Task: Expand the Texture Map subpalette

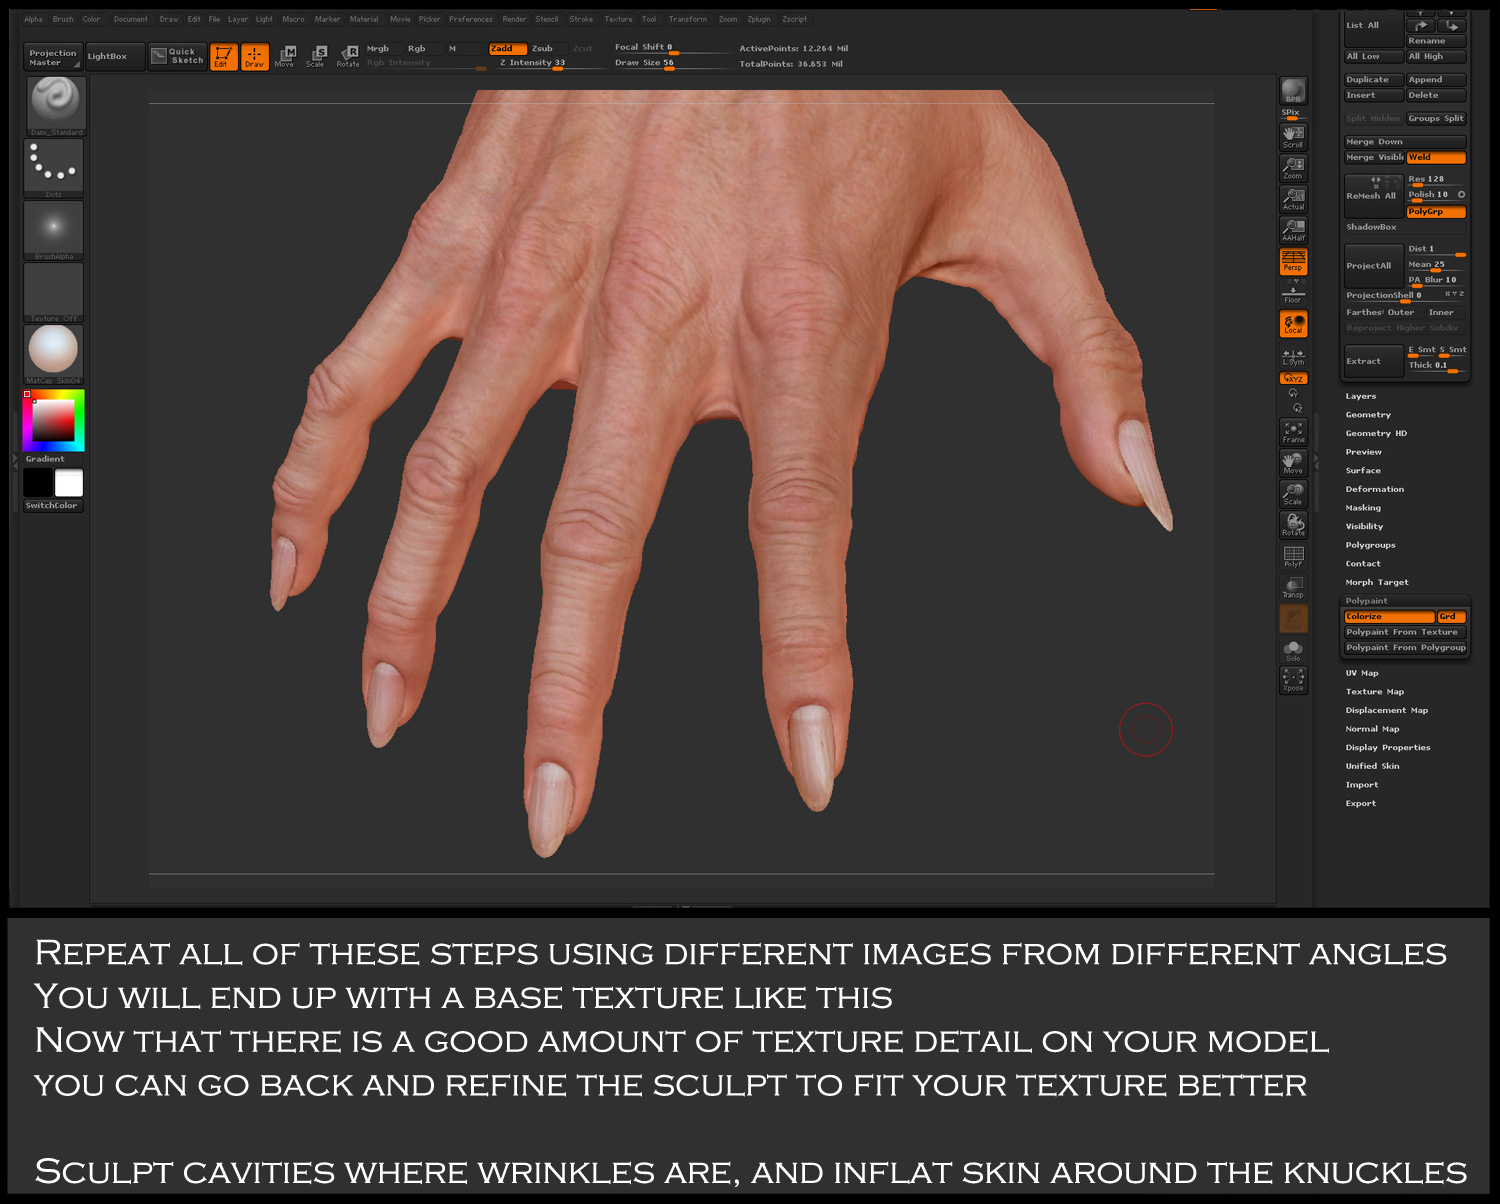Action: 1374,692
